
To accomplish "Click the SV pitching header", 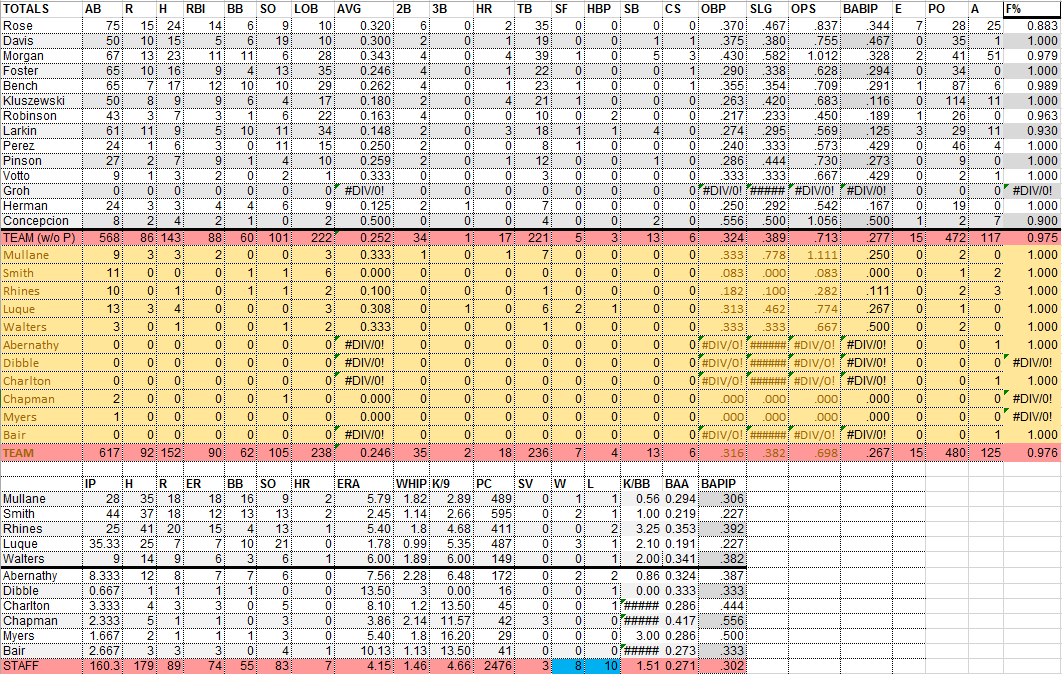I will pos(532,484).
